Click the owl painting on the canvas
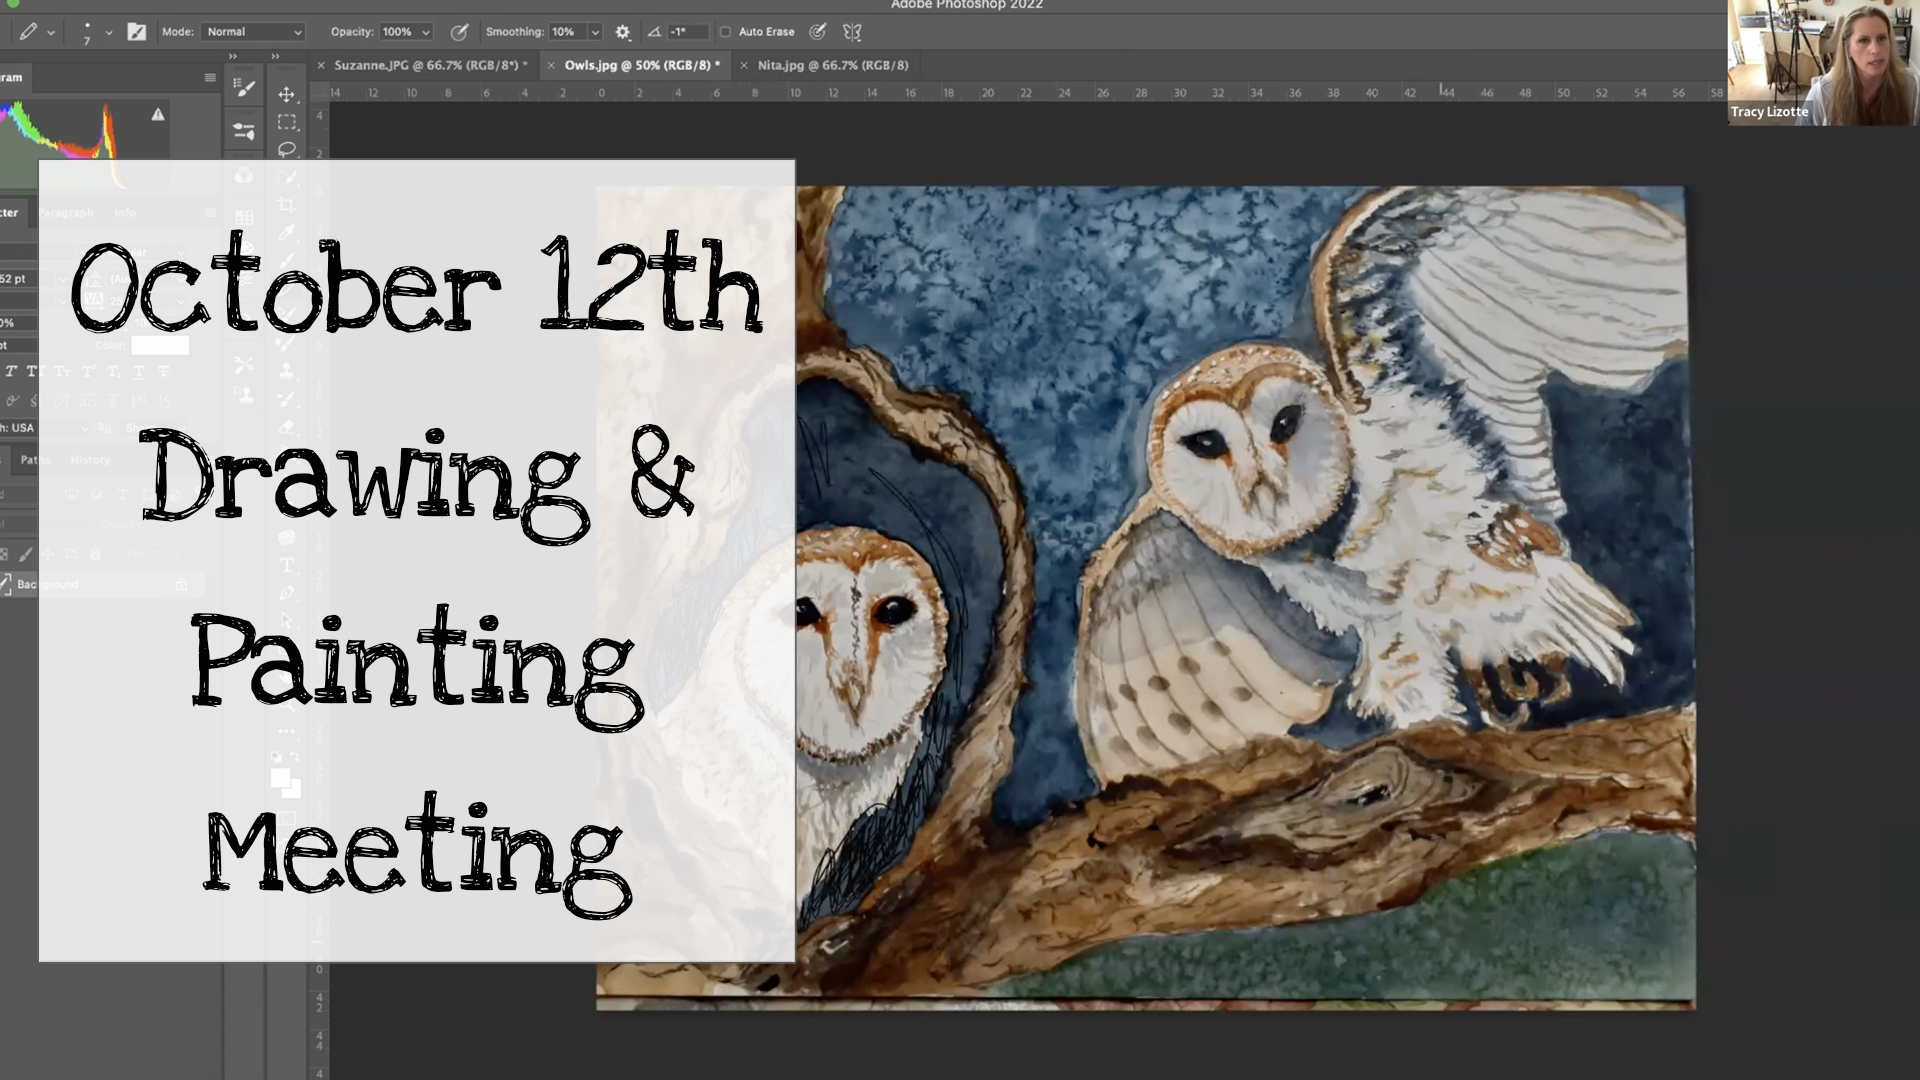The height and width of the screenshot is (1080, 1920). [x=1145, y=597]
